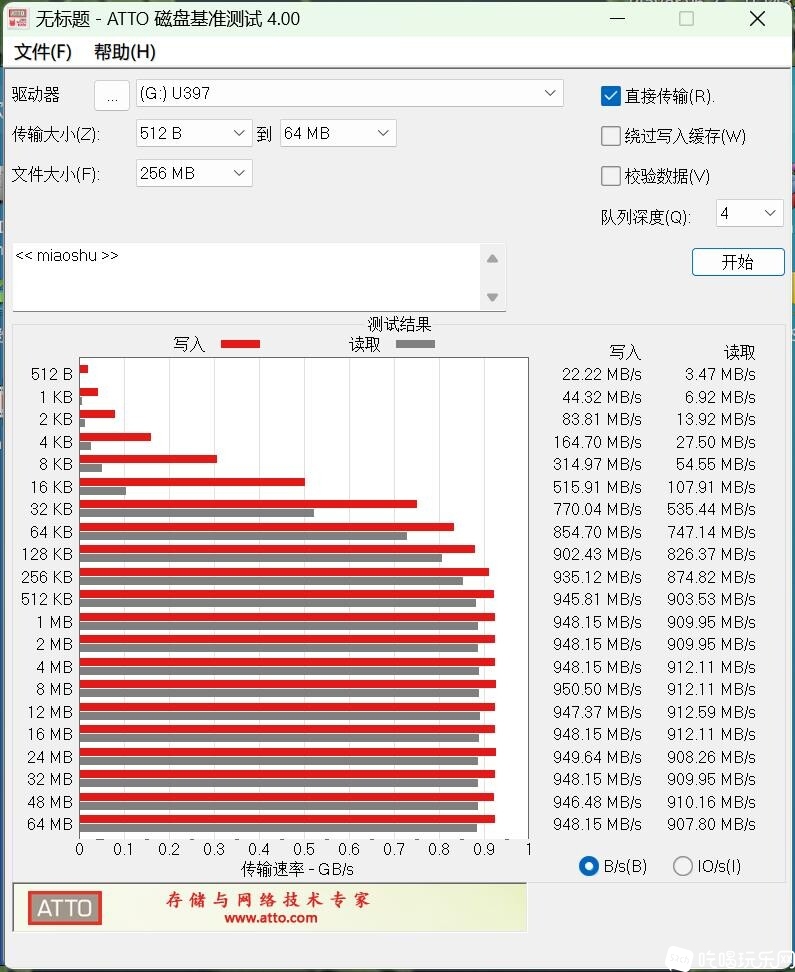Click the 854.70 MB/s write value
This screenshot has height=972, width=795.
click(597, 532)
